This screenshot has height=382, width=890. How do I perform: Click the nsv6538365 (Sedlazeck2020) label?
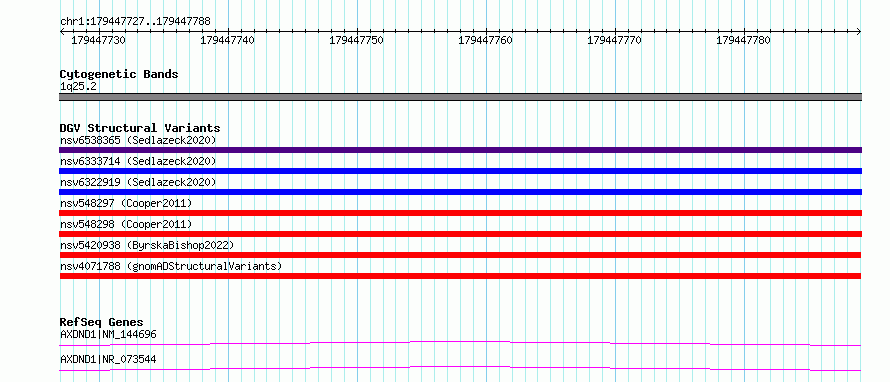[x=138, y=140]
